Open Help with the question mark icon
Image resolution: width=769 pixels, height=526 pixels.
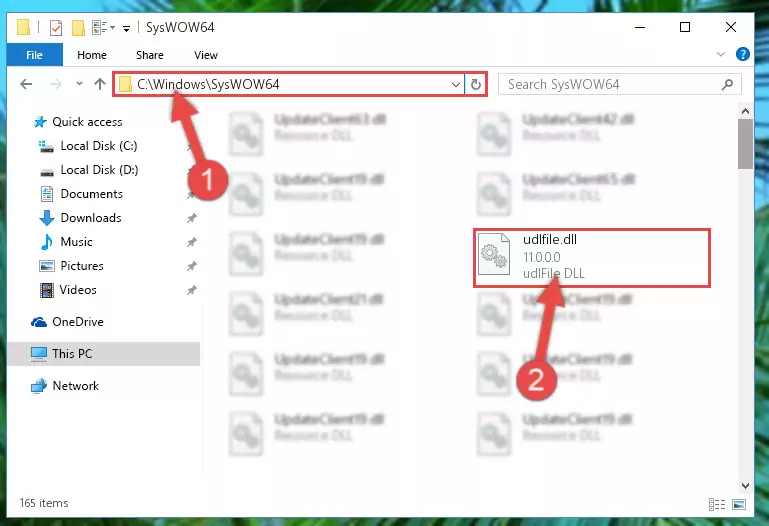pyautogui.click(x=743, y=54)
